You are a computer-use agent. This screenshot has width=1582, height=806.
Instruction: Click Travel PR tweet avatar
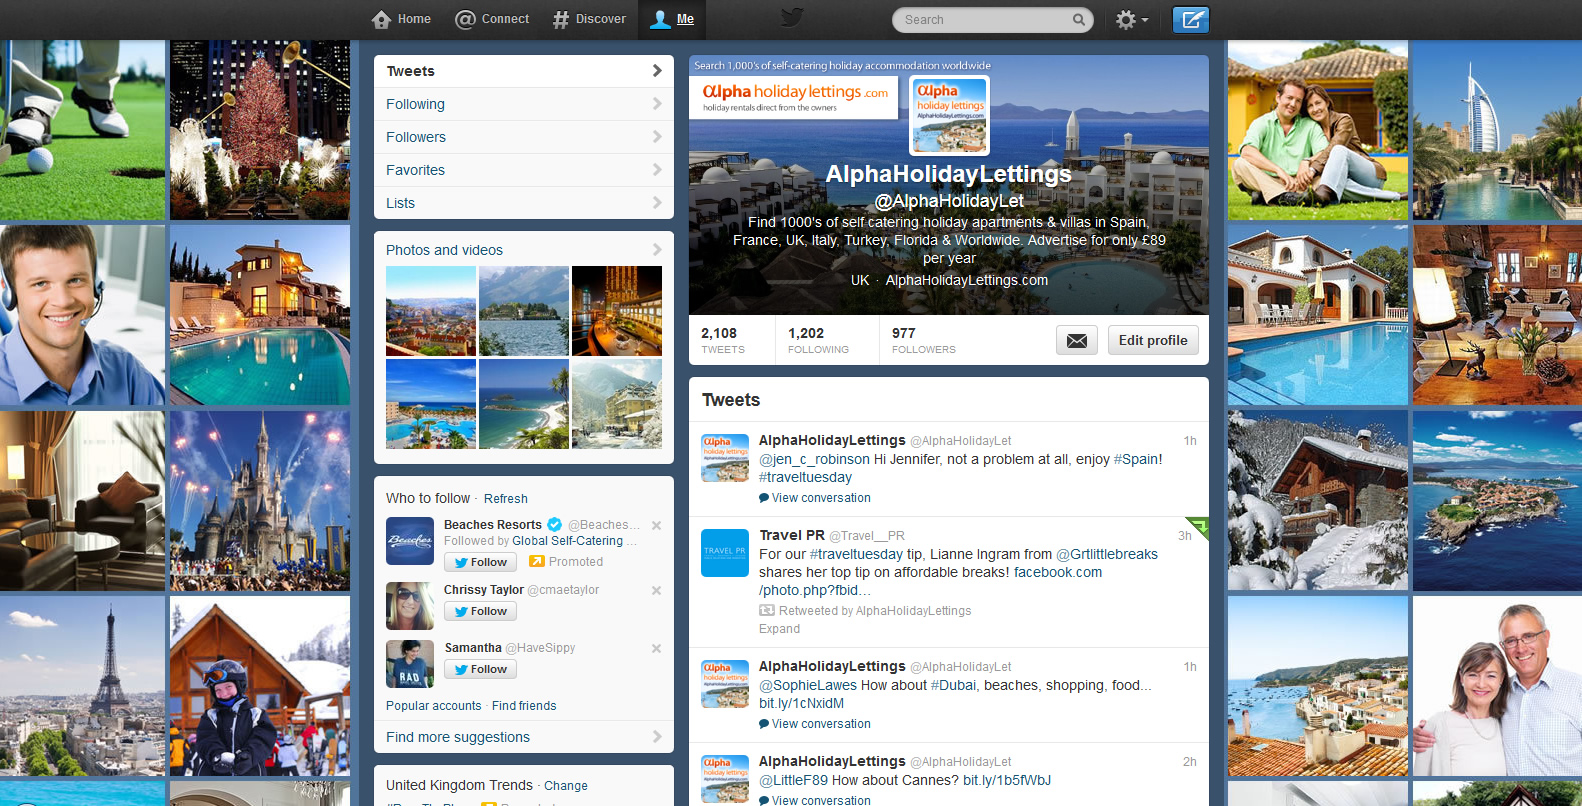click(x=725, y=553)
